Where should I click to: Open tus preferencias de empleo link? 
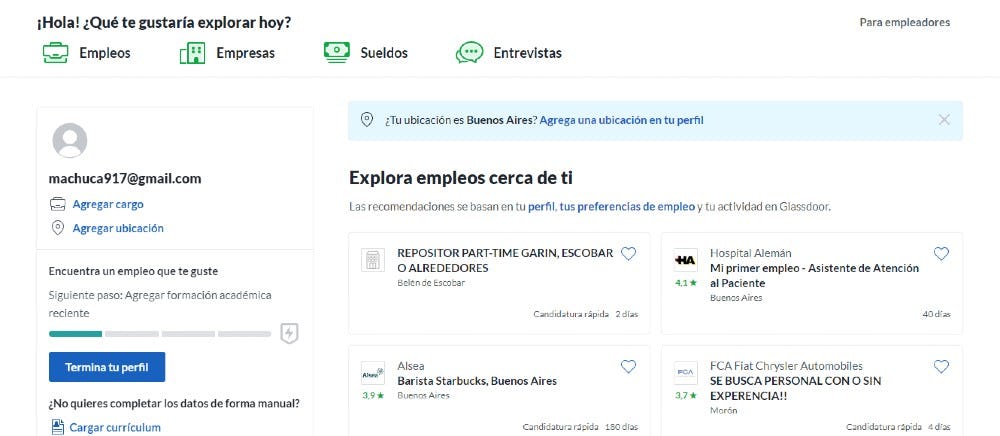point(627,207)
